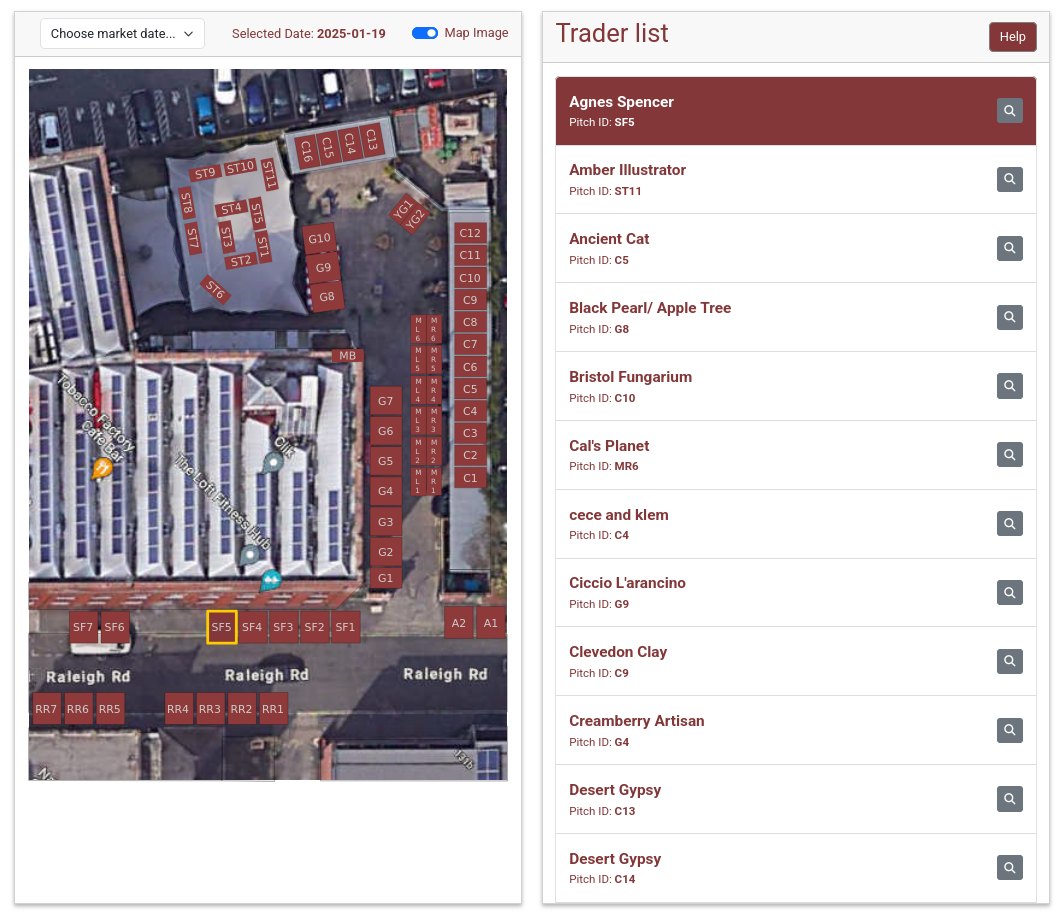Click the search icon beside Cal's Planet
The height and width of the screenshot is (917, 1064).
[x=1009, y=454]
